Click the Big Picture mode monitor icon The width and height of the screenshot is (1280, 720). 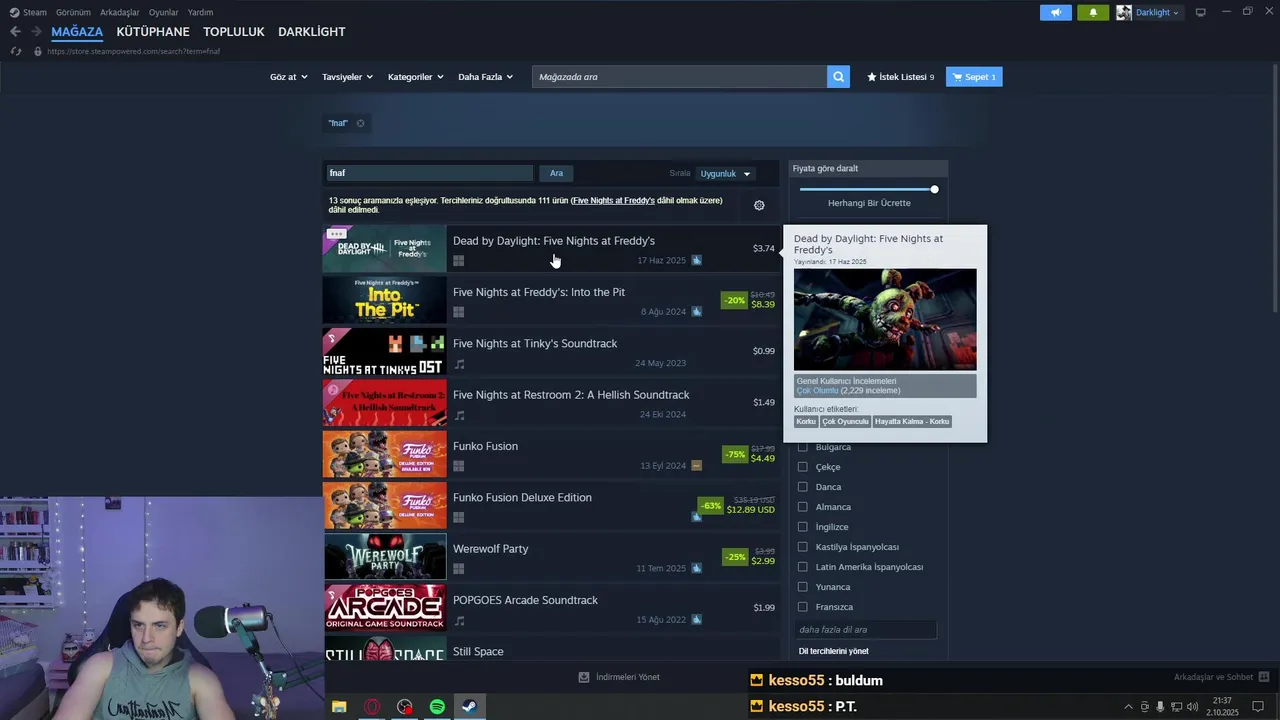click(1200, 12)
